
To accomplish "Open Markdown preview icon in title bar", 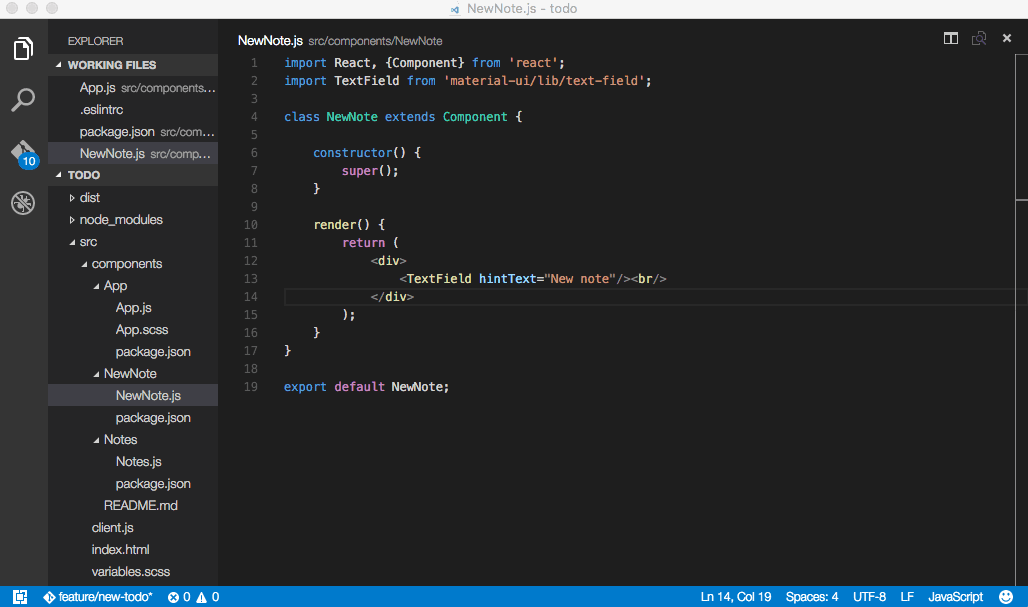I will click(978, 38).
